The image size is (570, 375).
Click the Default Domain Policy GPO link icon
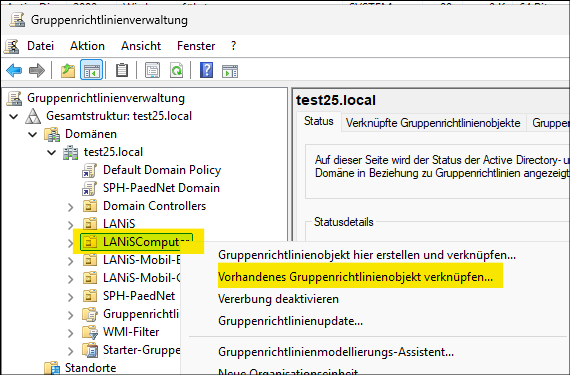pos(89,170)
